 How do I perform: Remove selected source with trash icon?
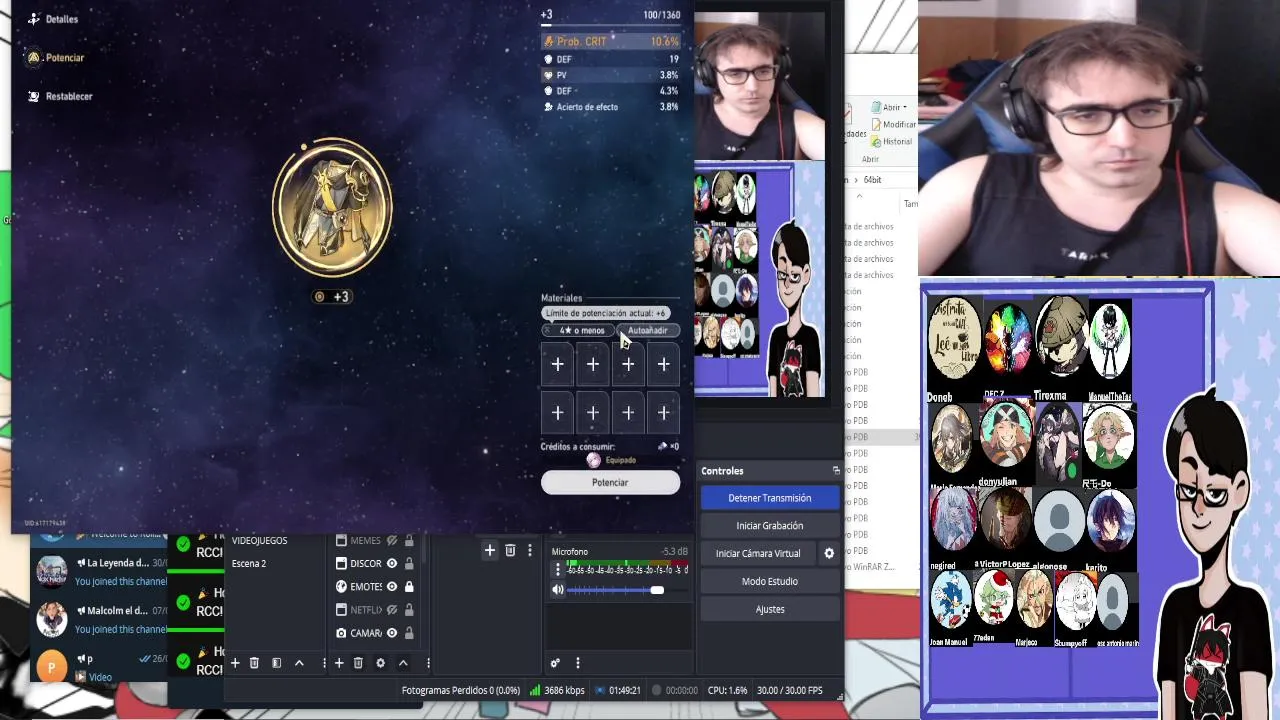(358, 663)
